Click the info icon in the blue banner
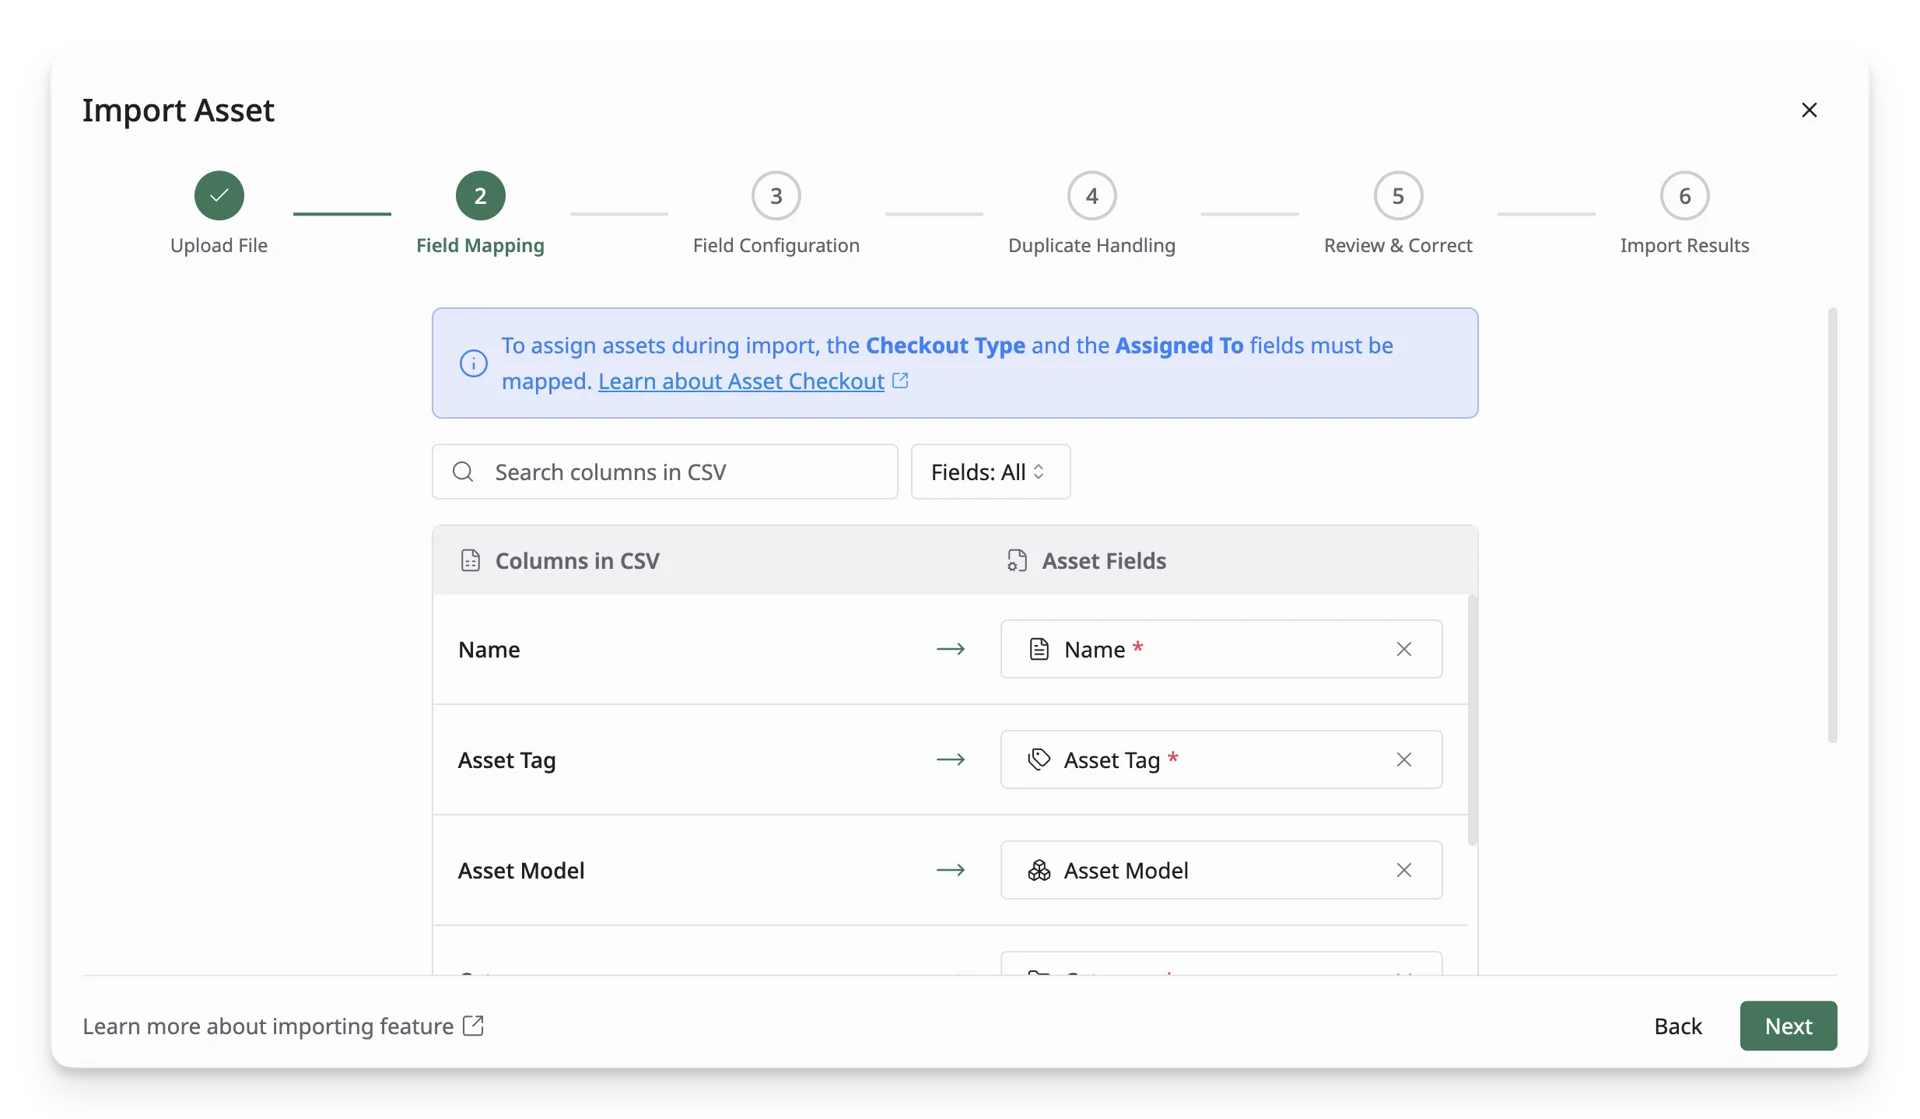 coord(473,363)
